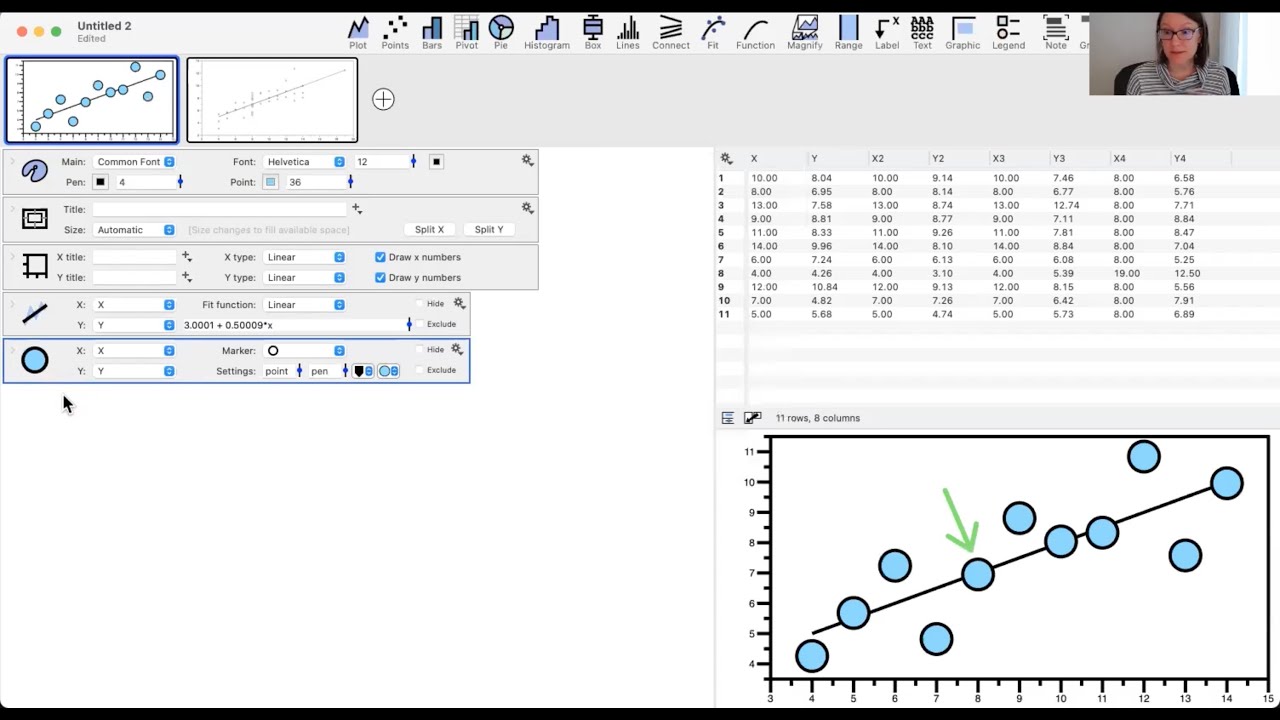Open the Size Automatic dropdown
This screenshot has width=1280, height=720.
click(x=134, y=230)
